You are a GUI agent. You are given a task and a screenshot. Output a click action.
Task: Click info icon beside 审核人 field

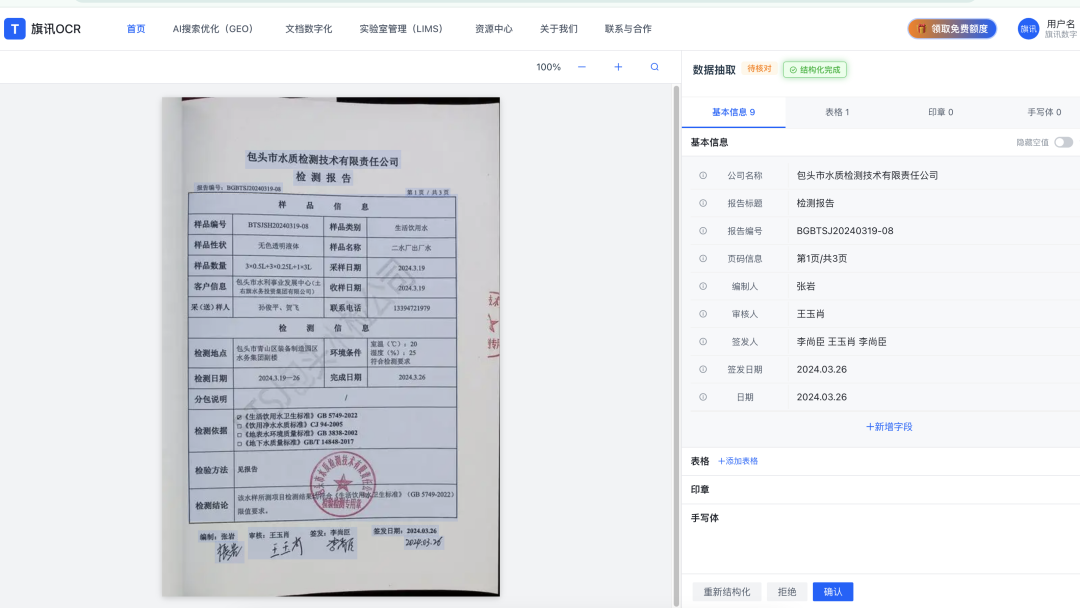pos(703,314)
